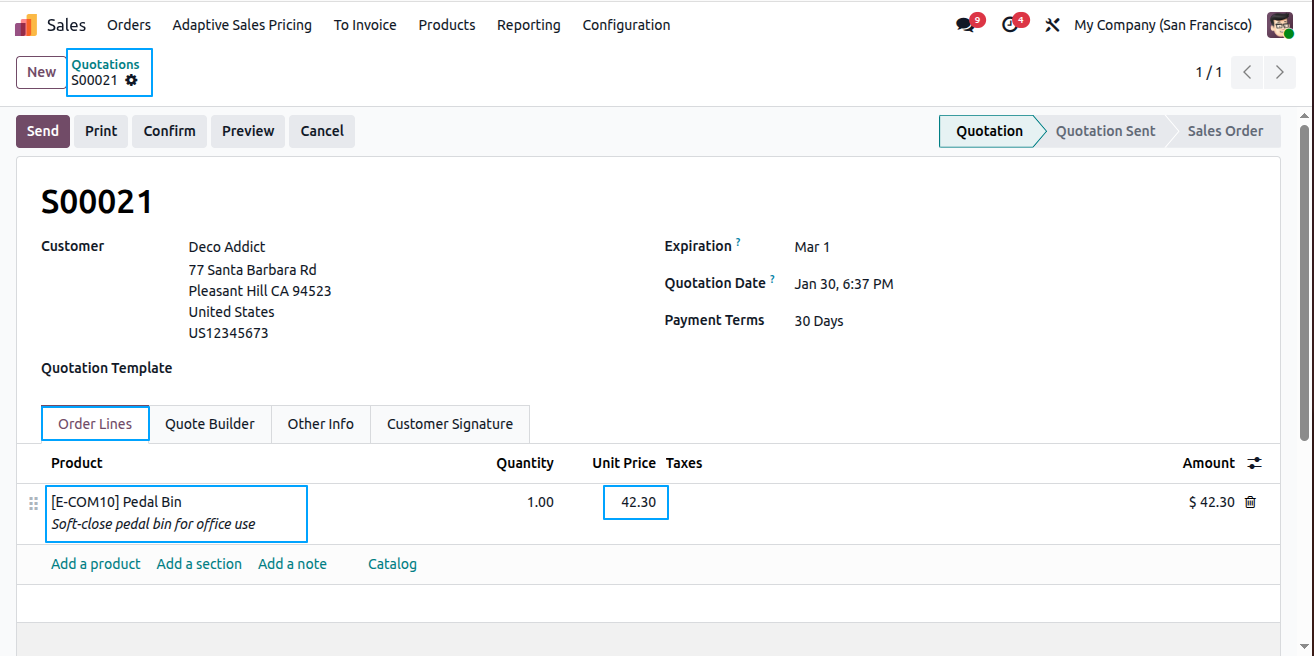The image size is (1314, 656).
Task: Delete the Pedal Bin order line
Action: pos(1250,502)
